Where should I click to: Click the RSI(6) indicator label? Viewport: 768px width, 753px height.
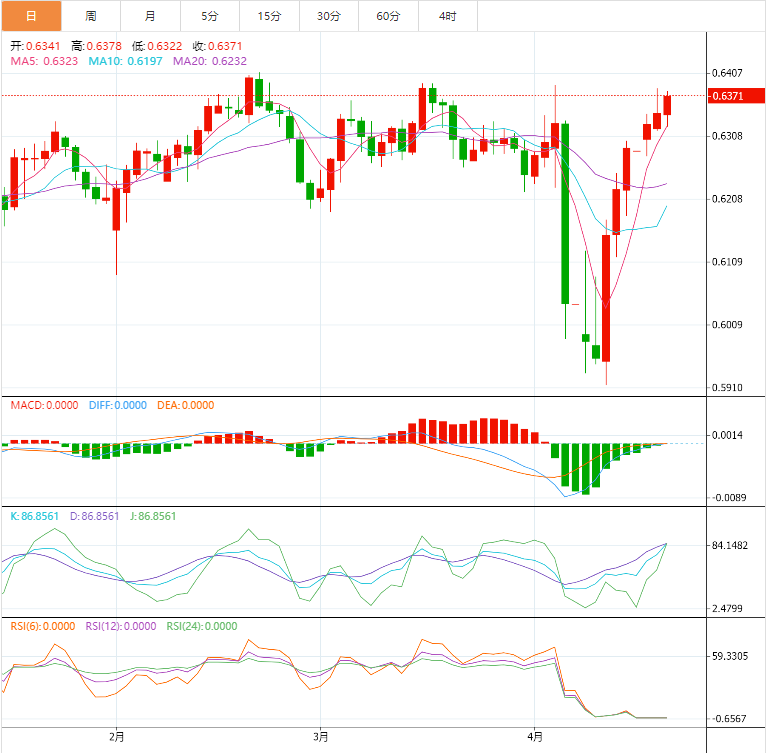[x=42, y=626]
